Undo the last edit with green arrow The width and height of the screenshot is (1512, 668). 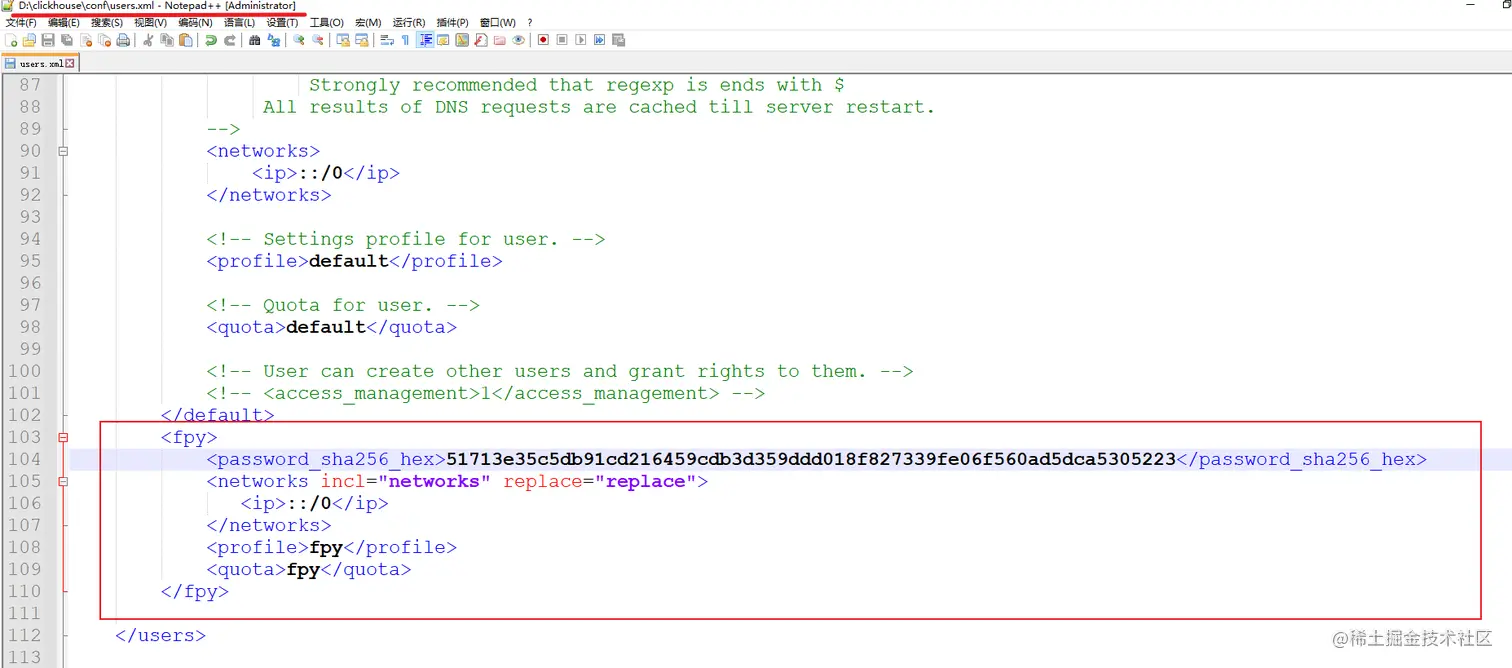click(210, 40)
